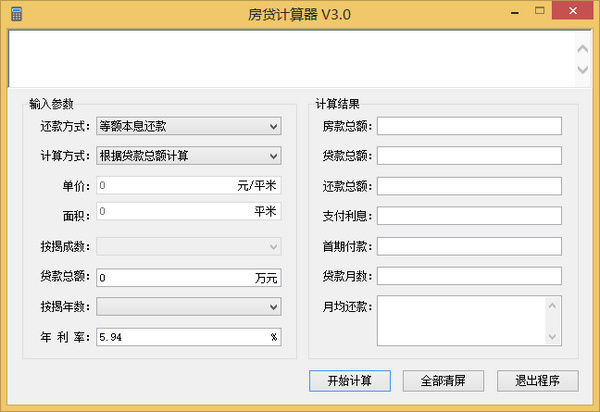
Task: Click down arrow in 月均还款 result box
Action: coord(552,337)
